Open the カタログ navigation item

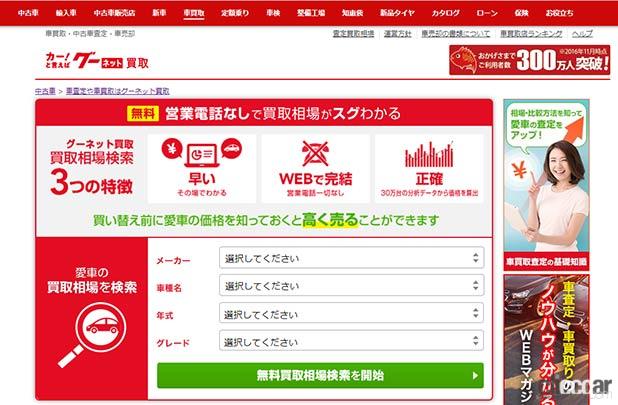pyautogui.click(x=446, y=13)
